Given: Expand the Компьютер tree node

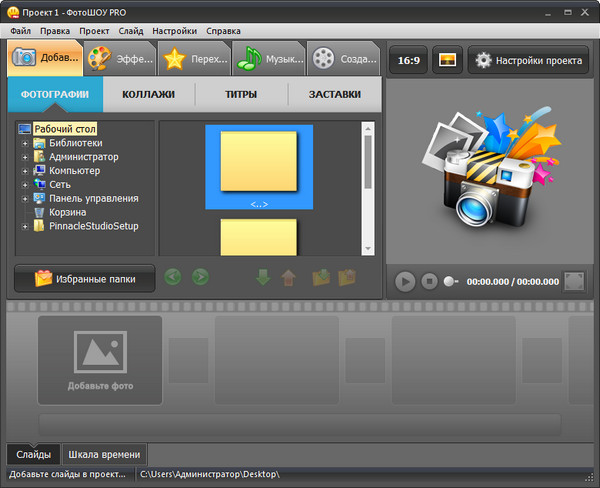Looking at the screenshot, I should 24,171.
